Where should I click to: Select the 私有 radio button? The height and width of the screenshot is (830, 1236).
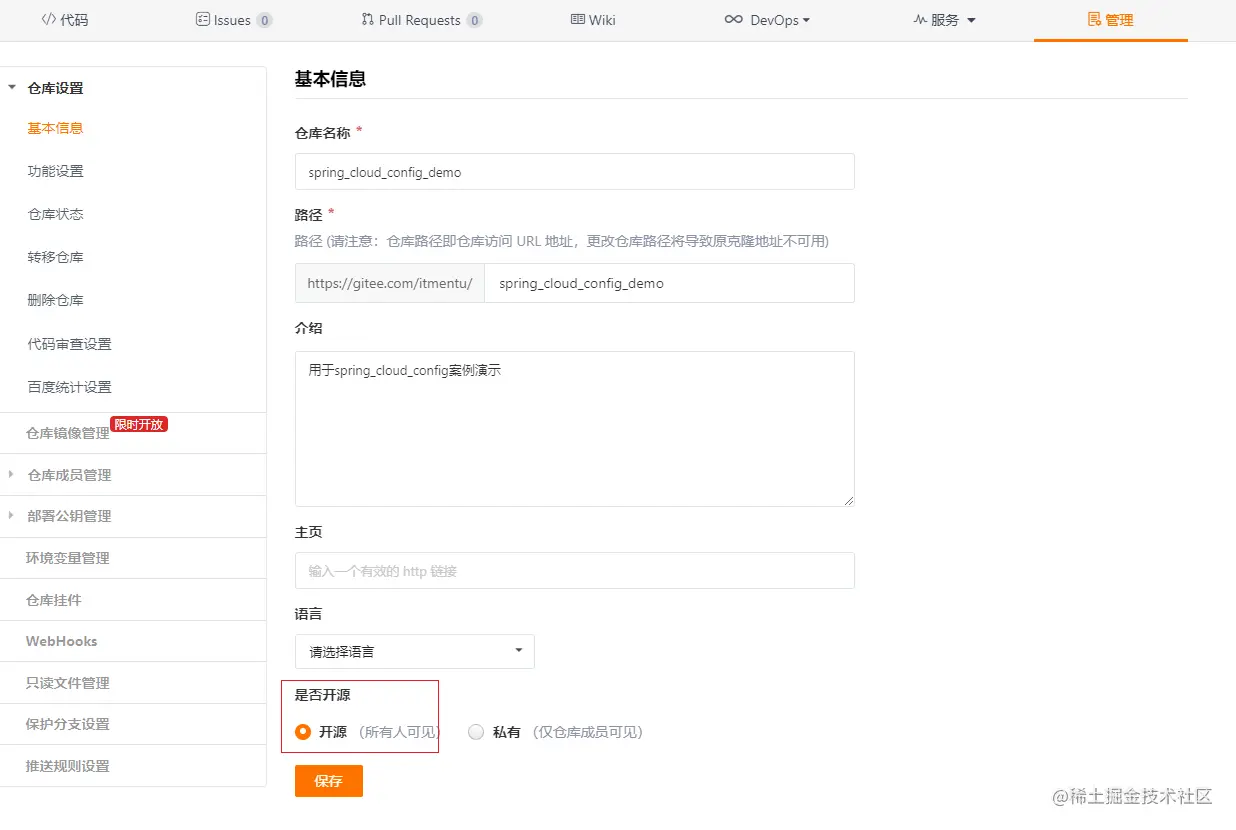[476, 732]
